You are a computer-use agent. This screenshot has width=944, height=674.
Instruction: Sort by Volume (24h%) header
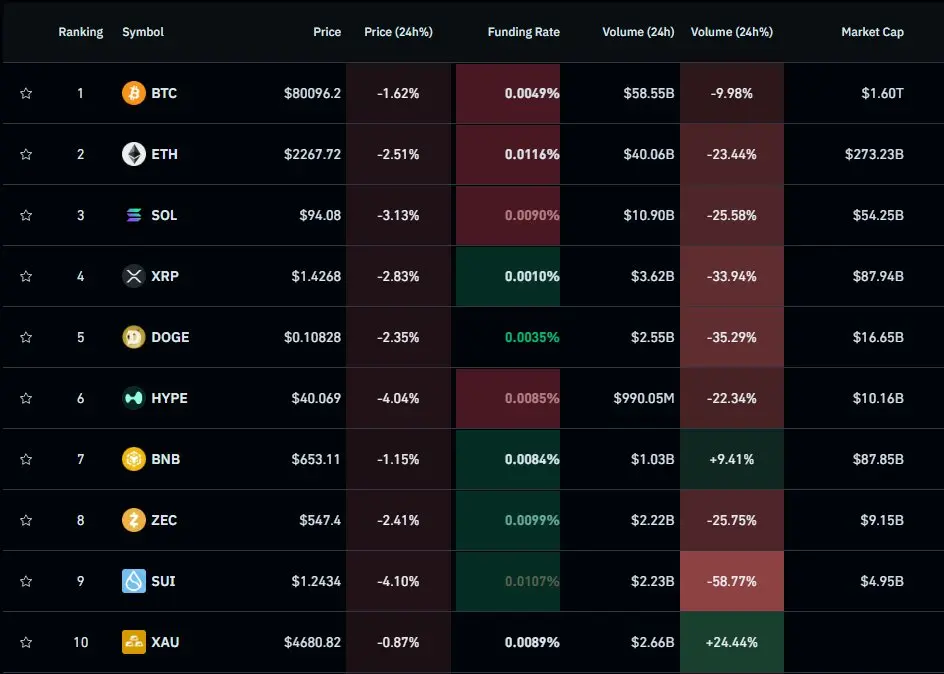[x=731, y=32]
